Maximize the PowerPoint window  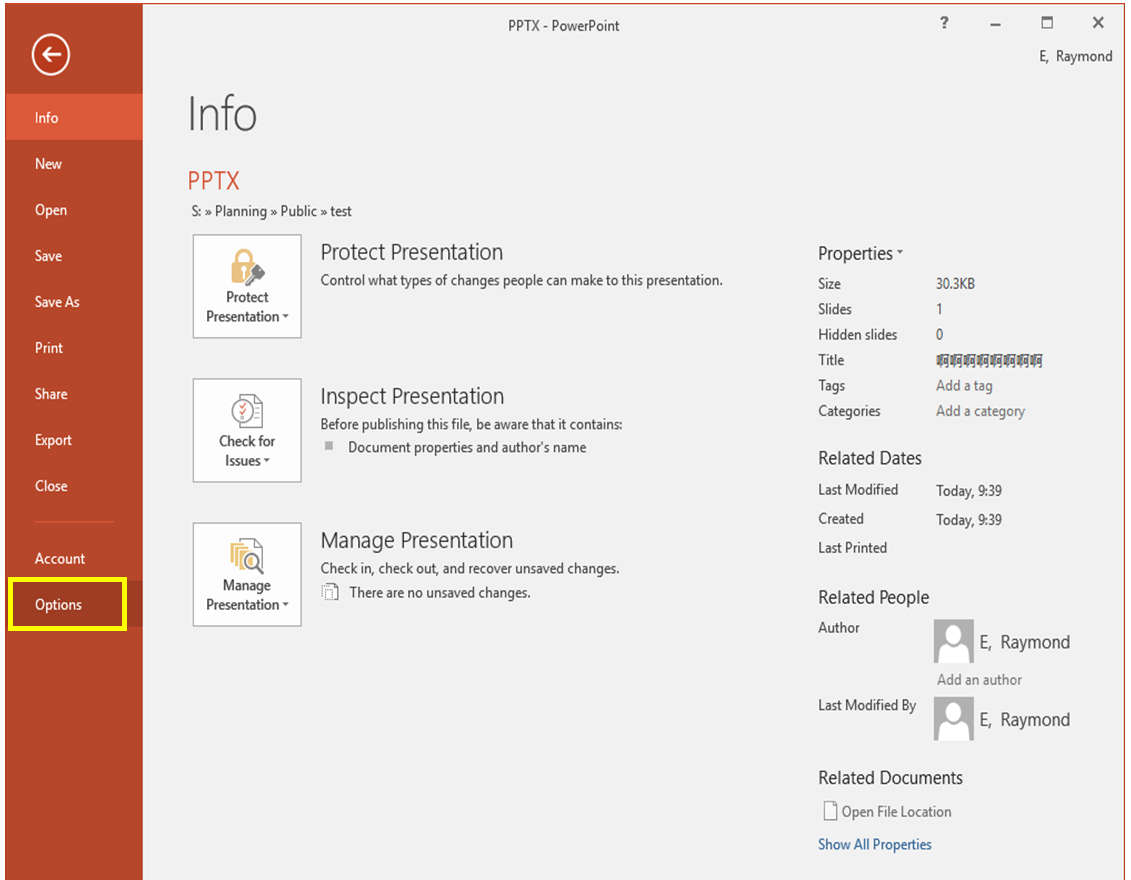point(1047,23)
